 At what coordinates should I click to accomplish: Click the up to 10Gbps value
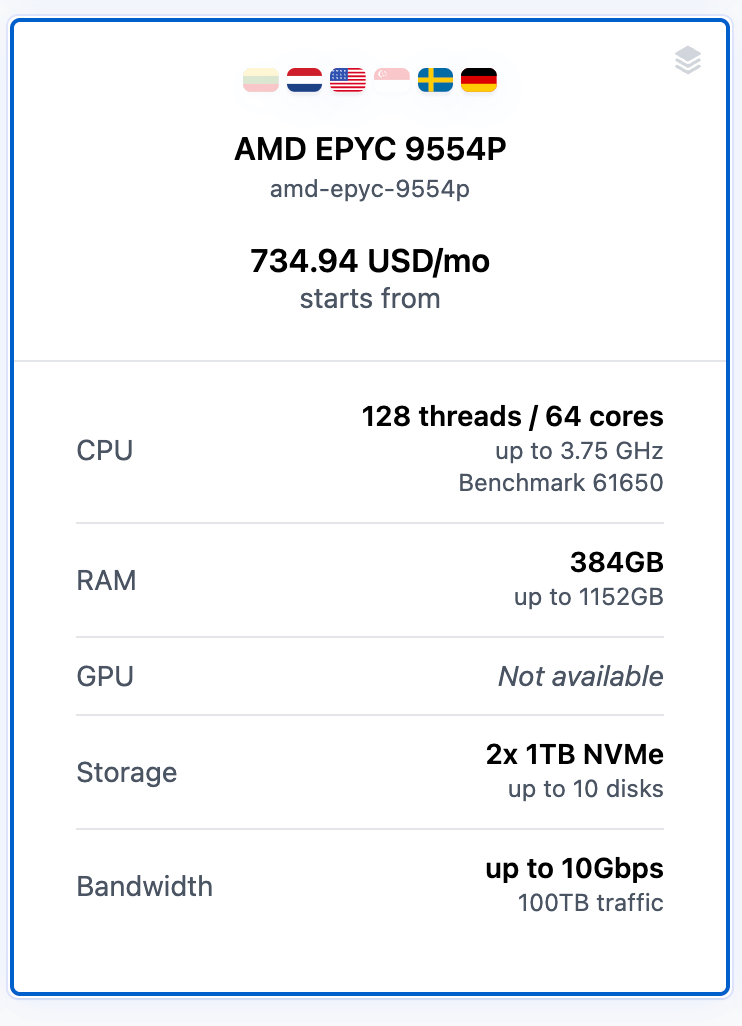pyautogui.click(x=575, y=869)
